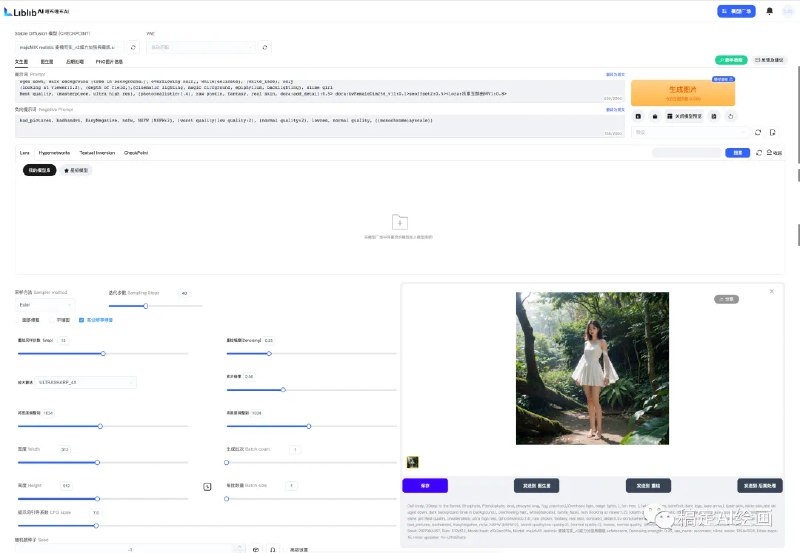Click blue button in top right header
800x553 pixels.
click(x=736, y=11)
